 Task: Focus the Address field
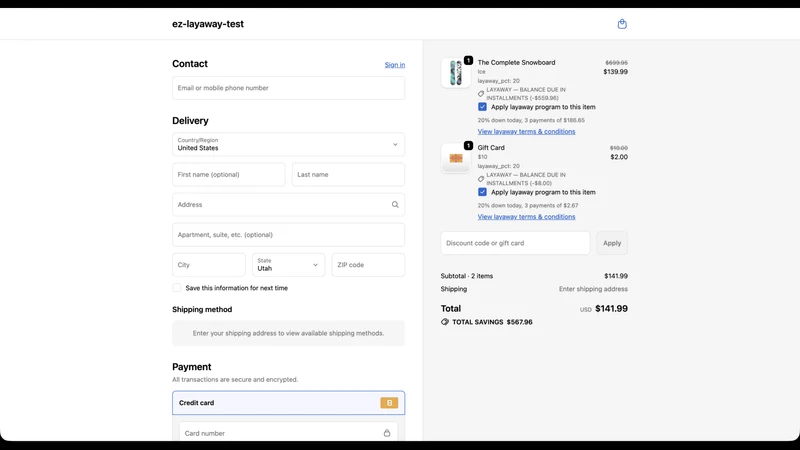(x=288, y=205)
